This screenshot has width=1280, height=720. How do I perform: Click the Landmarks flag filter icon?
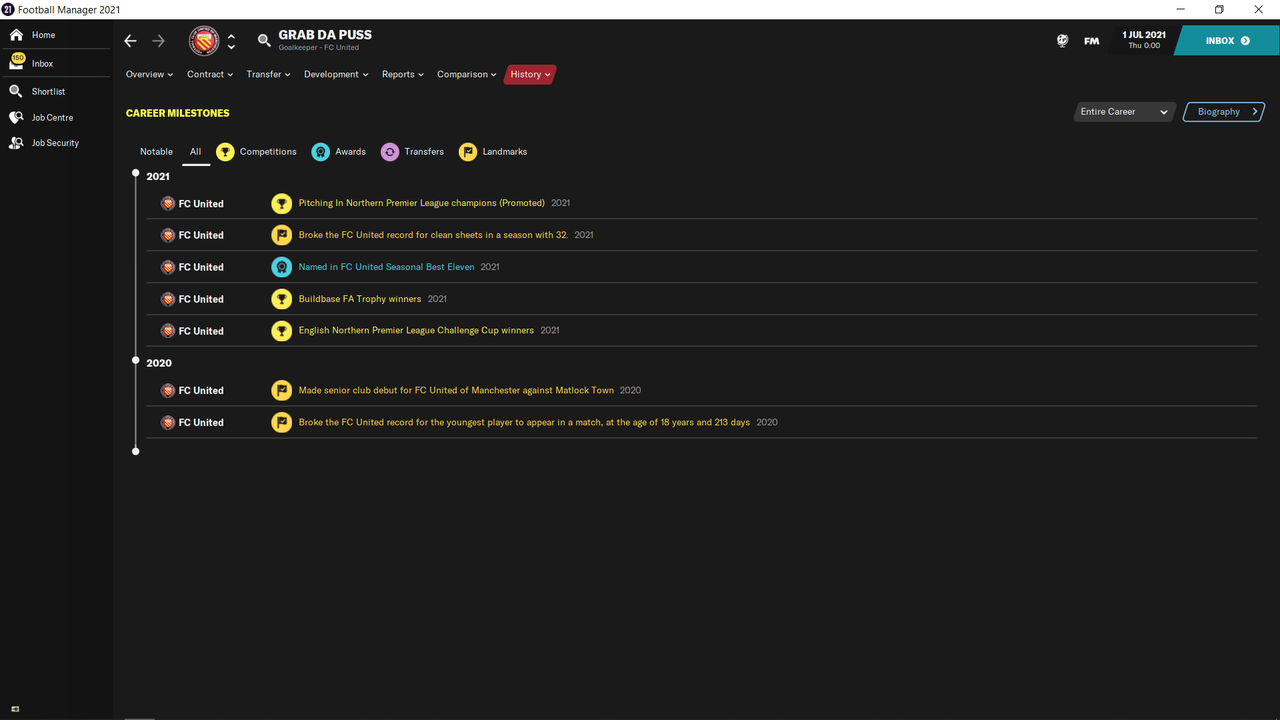(468, 152)
